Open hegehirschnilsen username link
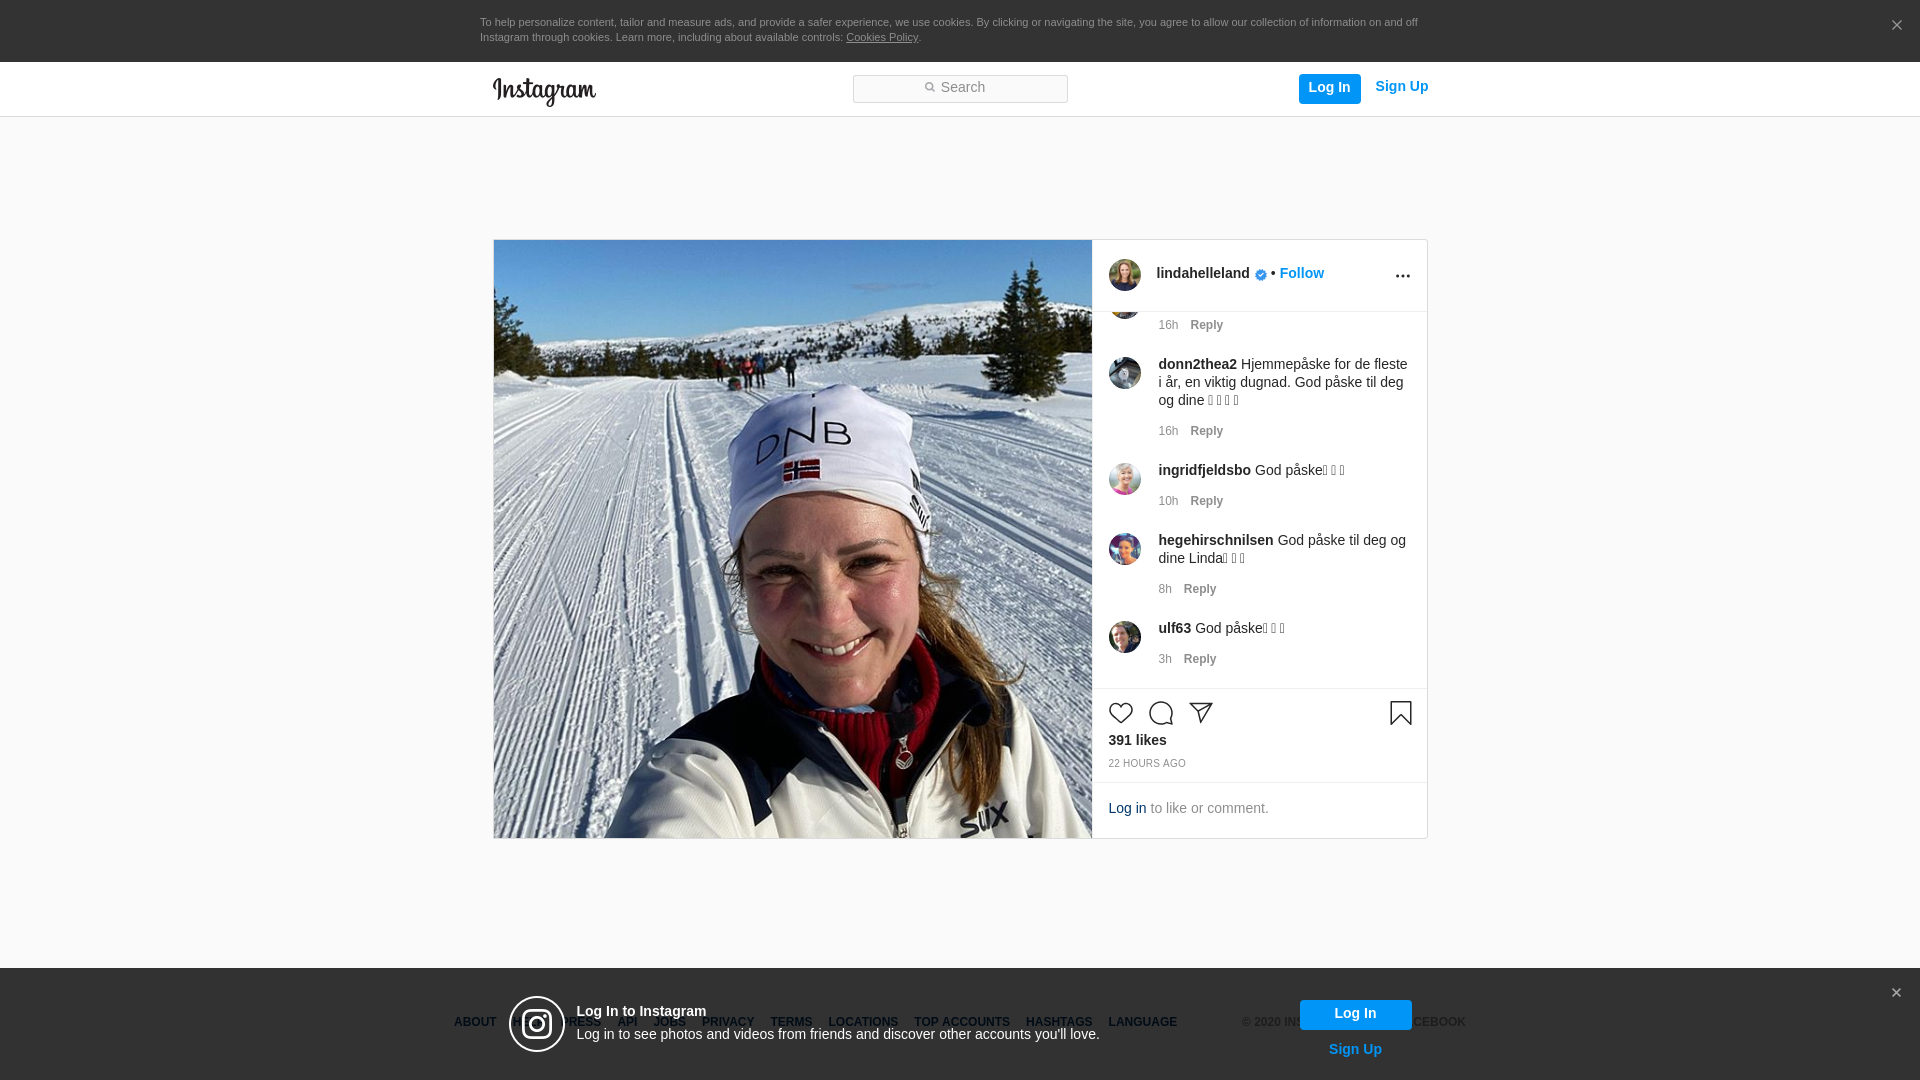The image size is (1920, 1080). point(1215,540)
